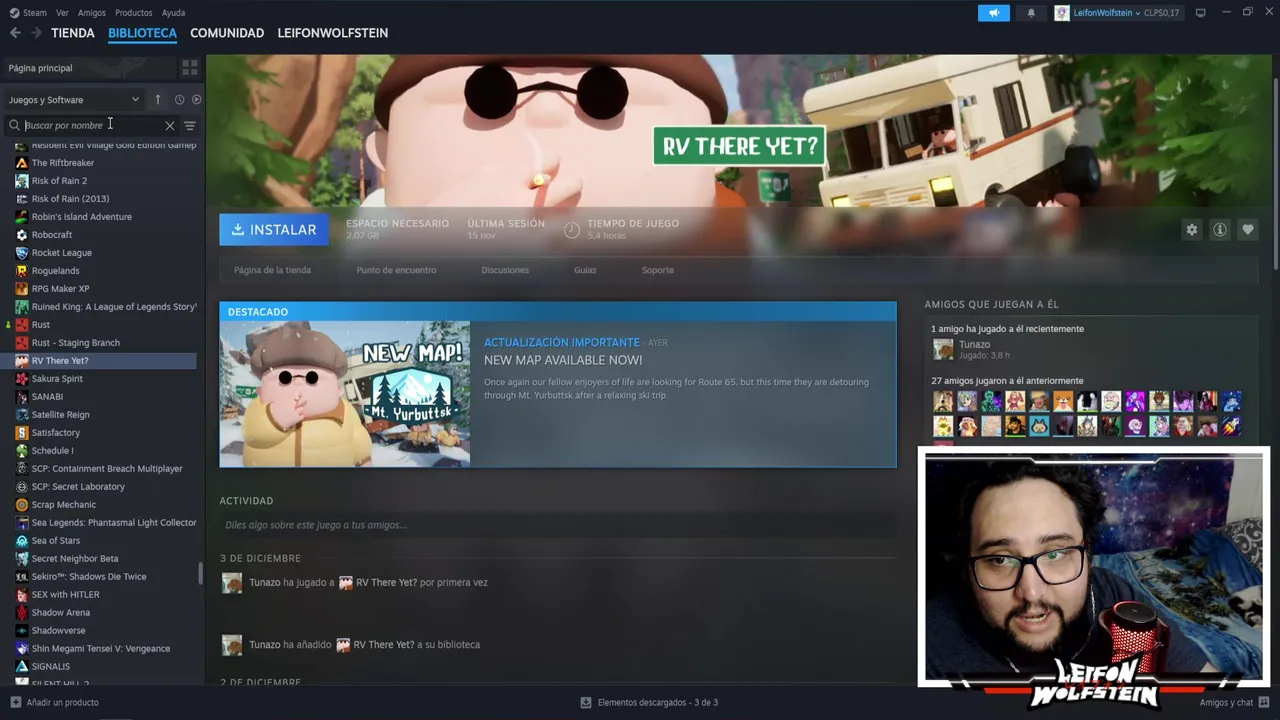Open the megaphone announcements button
The height and width of the screenshot is (720, 1280).
coord(994,13)
